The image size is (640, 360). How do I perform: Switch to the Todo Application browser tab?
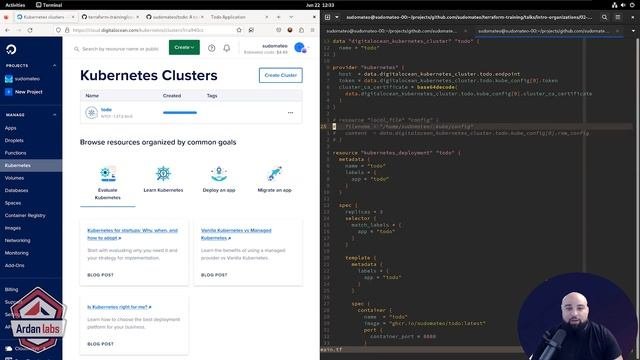coord(239,17)
